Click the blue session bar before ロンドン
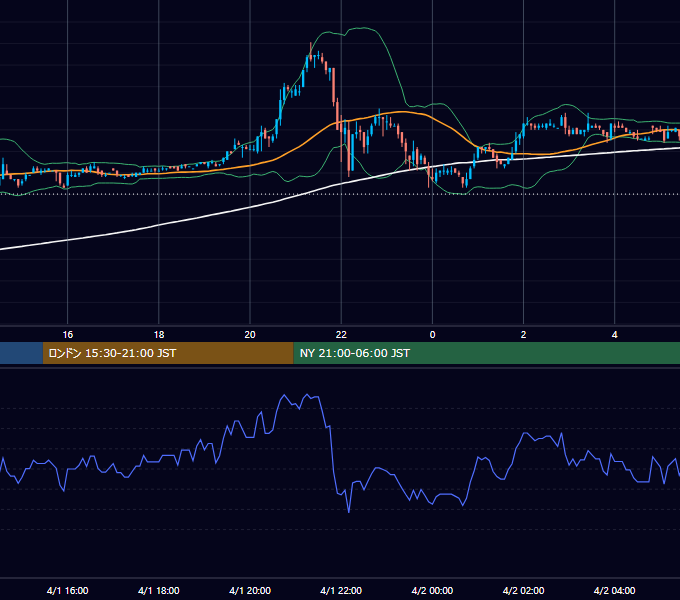 point(21,353)
